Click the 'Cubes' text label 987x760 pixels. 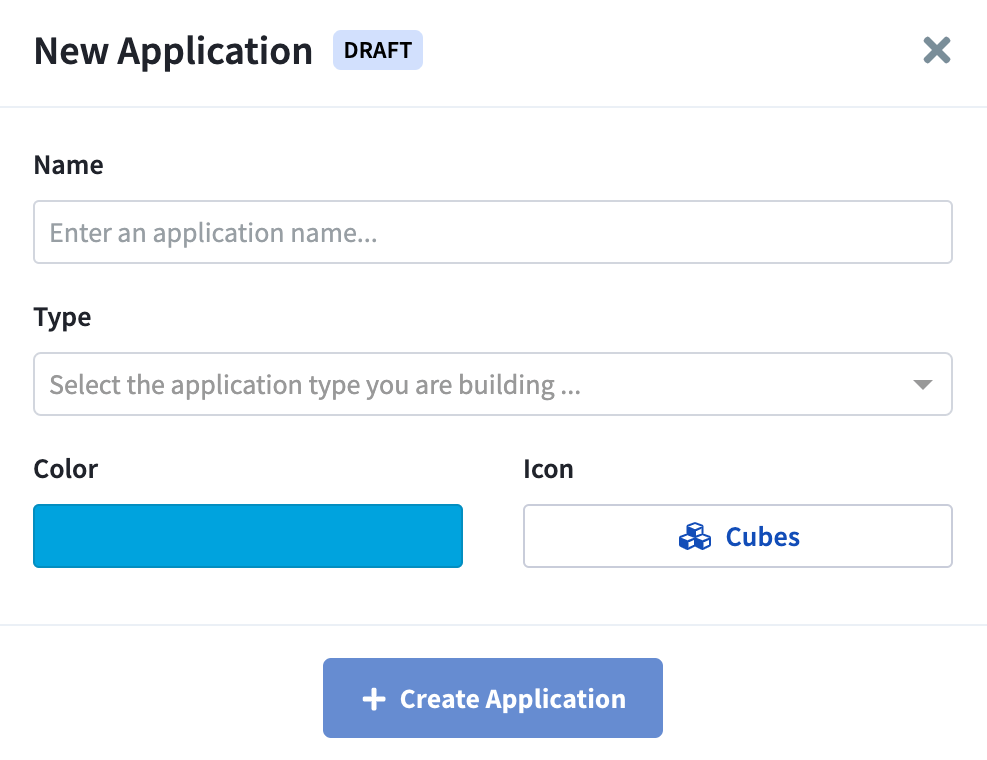762,537
